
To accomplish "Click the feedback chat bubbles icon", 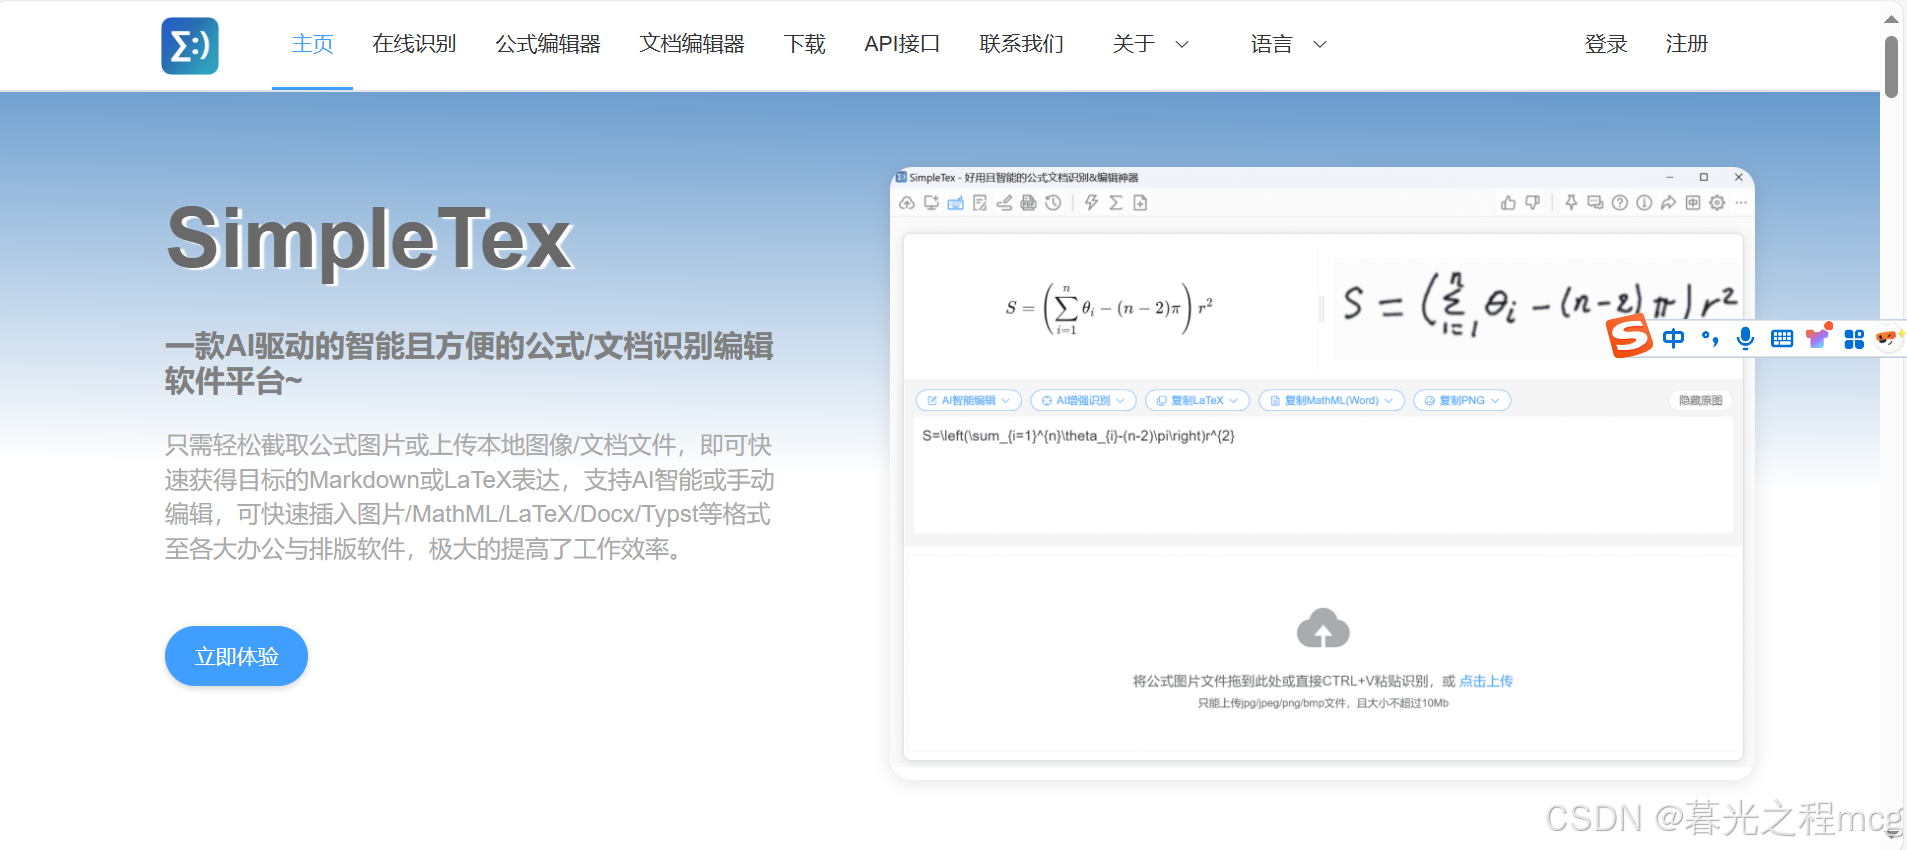I will click(1595, 203).
